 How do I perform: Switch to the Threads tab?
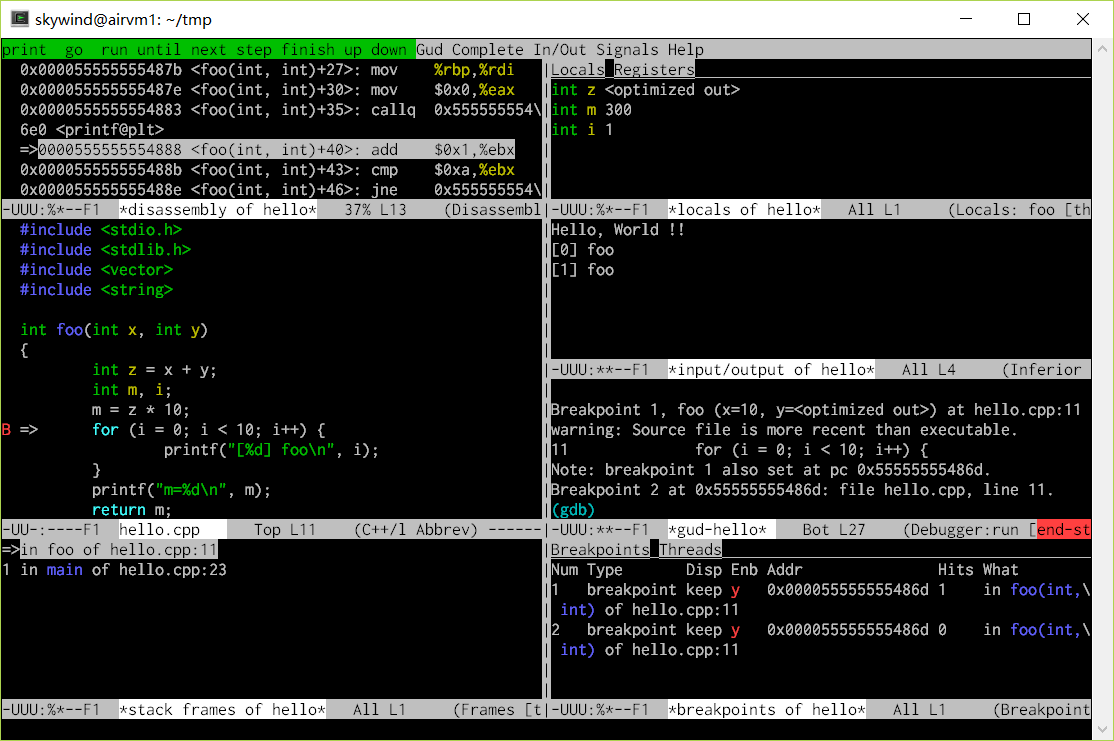click(690, 549)
